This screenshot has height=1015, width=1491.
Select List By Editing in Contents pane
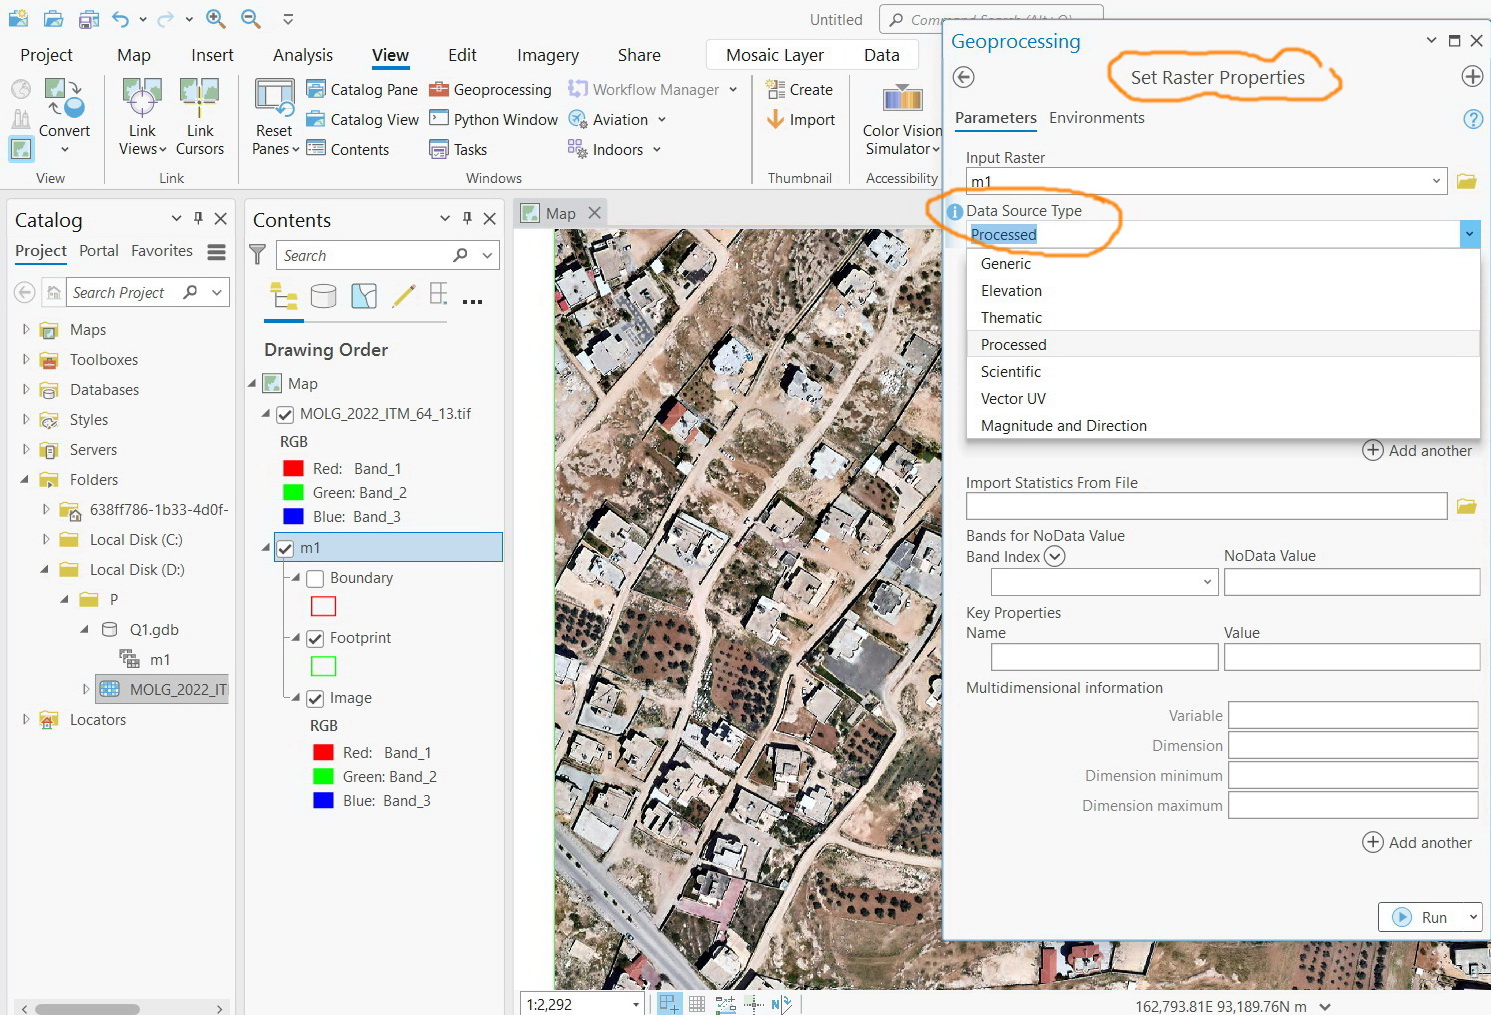[402, 296]
